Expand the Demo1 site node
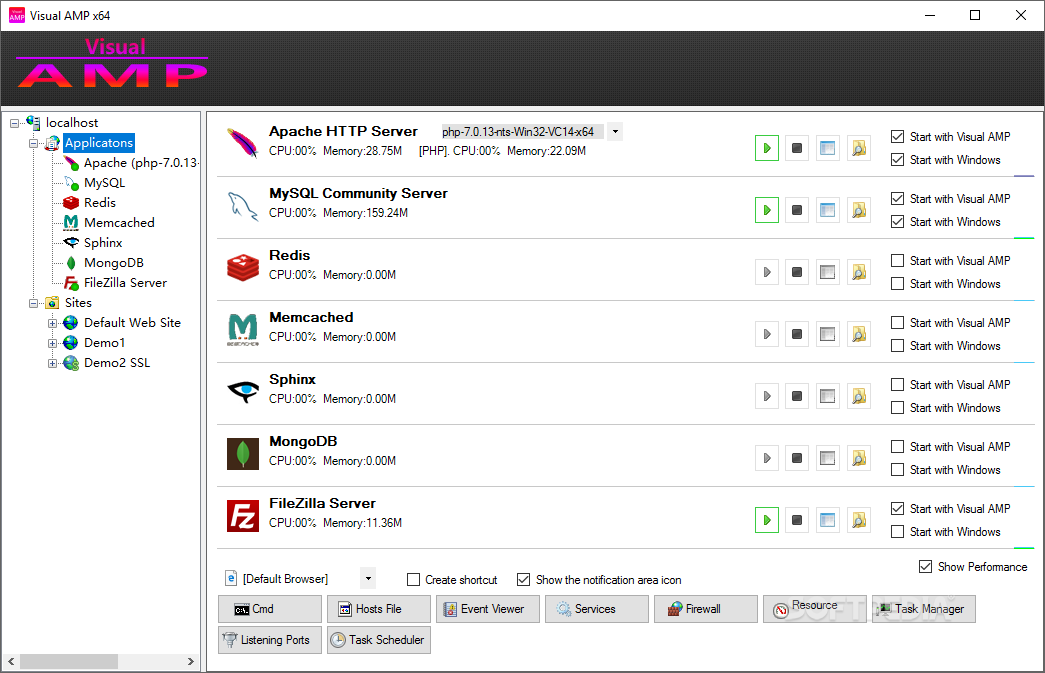 coord(53,343)
